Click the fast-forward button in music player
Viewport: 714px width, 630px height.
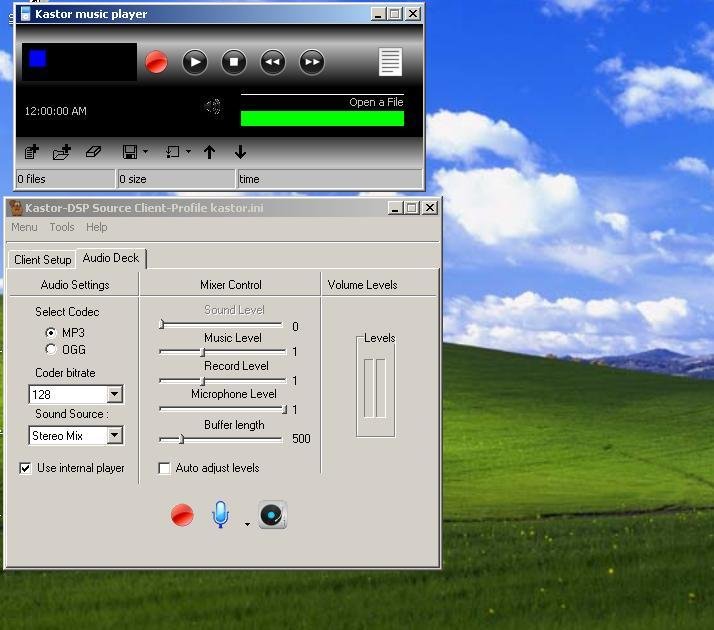click(312, 62)
